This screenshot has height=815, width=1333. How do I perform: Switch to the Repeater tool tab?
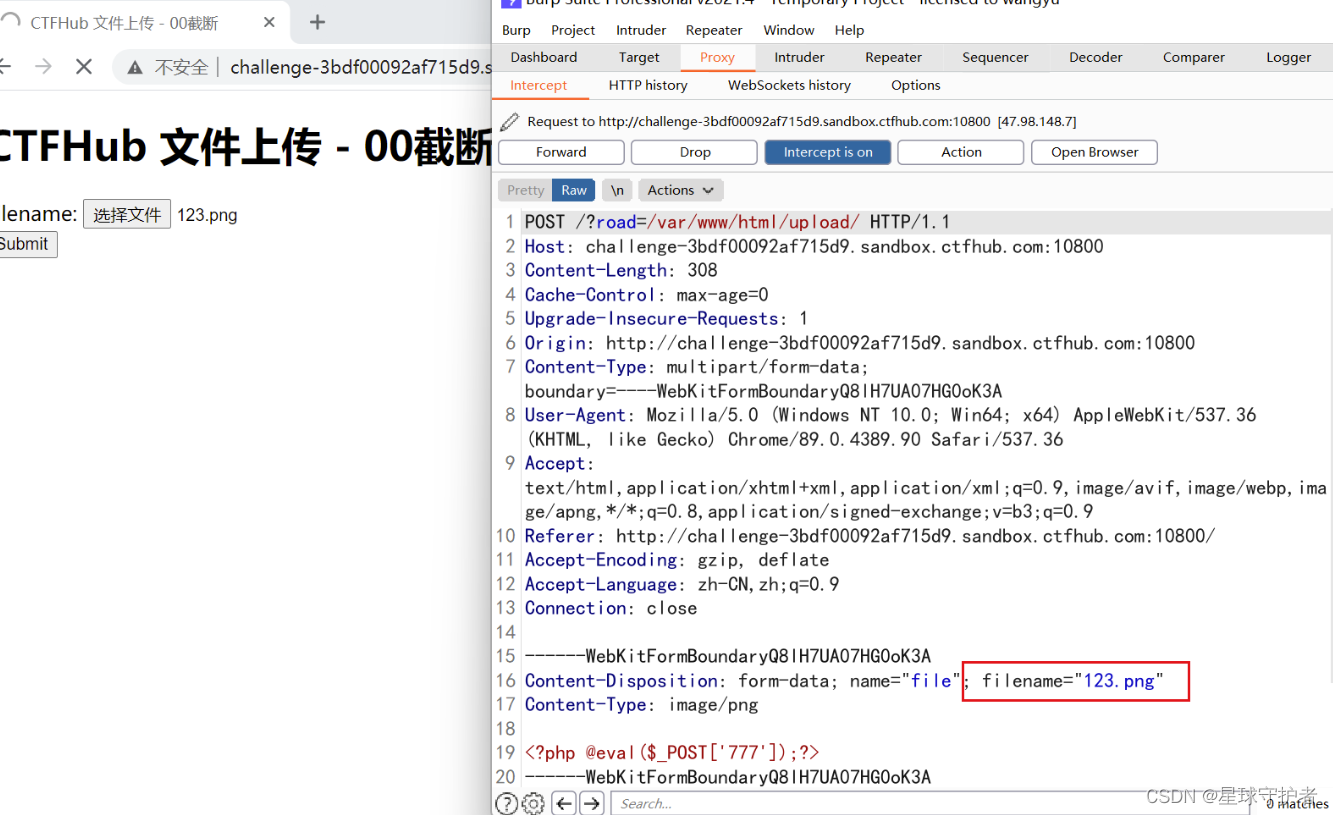tap(894, 57)
